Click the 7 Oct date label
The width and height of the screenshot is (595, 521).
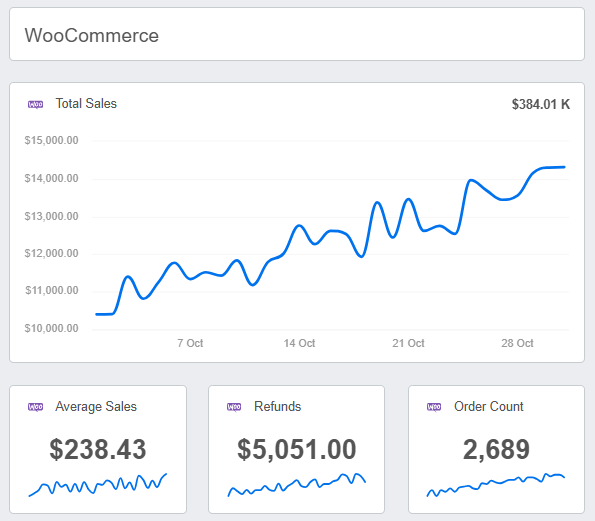[x=190, y=343]
